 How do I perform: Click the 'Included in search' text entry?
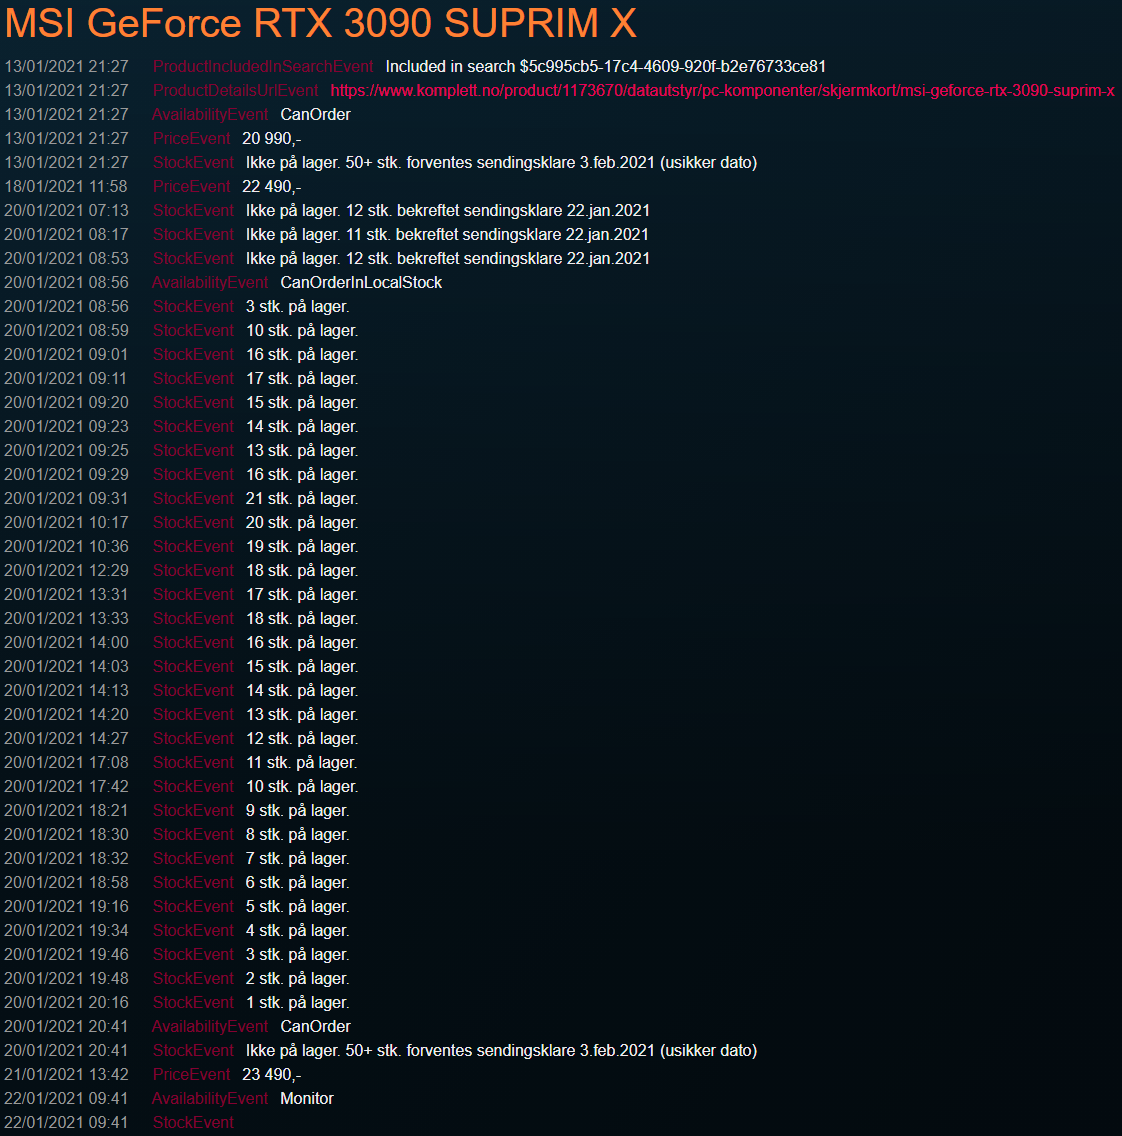pyautogui.click(x=606, y=67)
